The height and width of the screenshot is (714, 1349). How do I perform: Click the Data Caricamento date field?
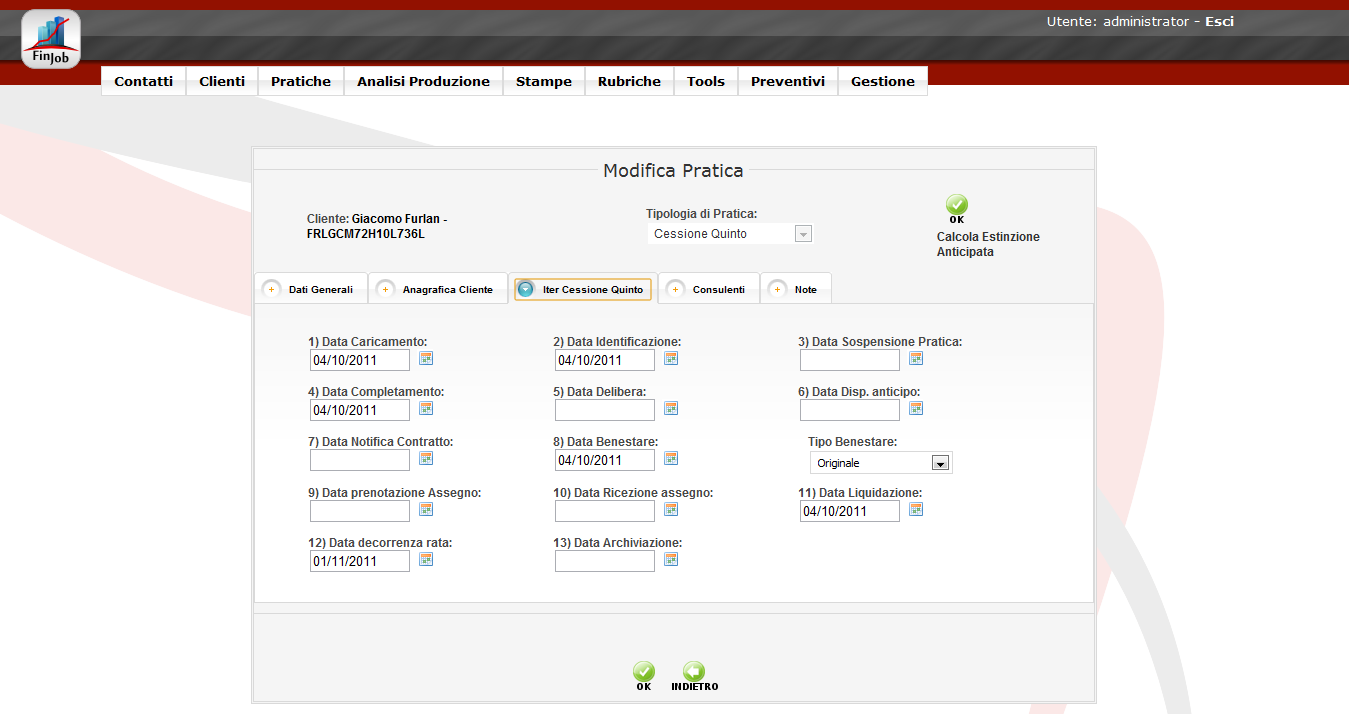(360, 360)
